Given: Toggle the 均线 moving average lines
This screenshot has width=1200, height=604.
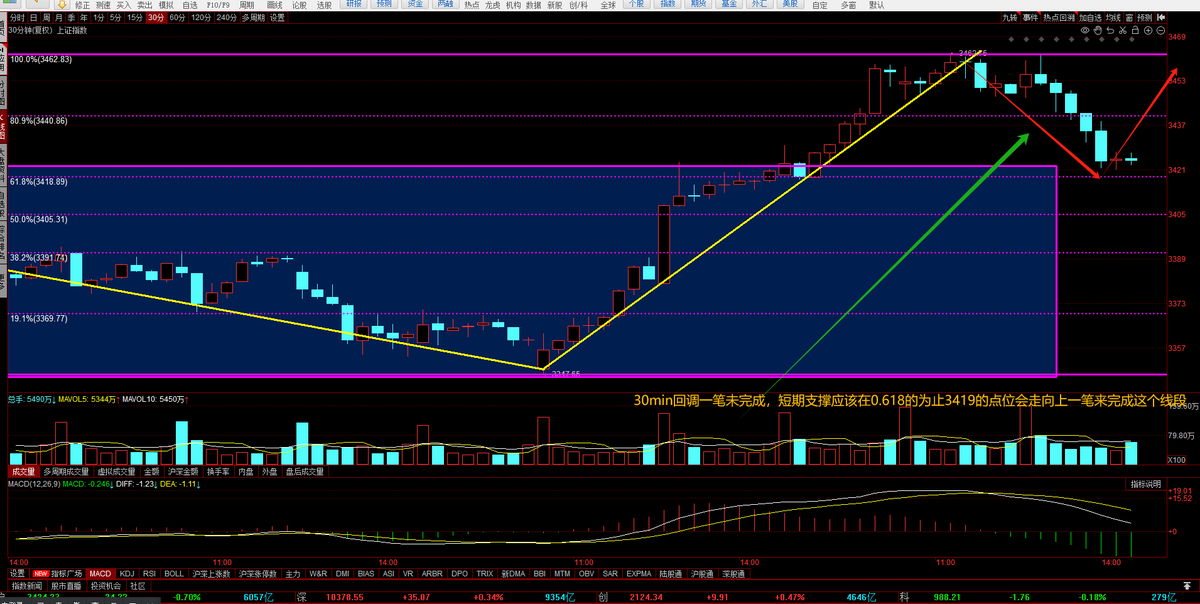Looking at the screenshot, I should coord(1113,18).
